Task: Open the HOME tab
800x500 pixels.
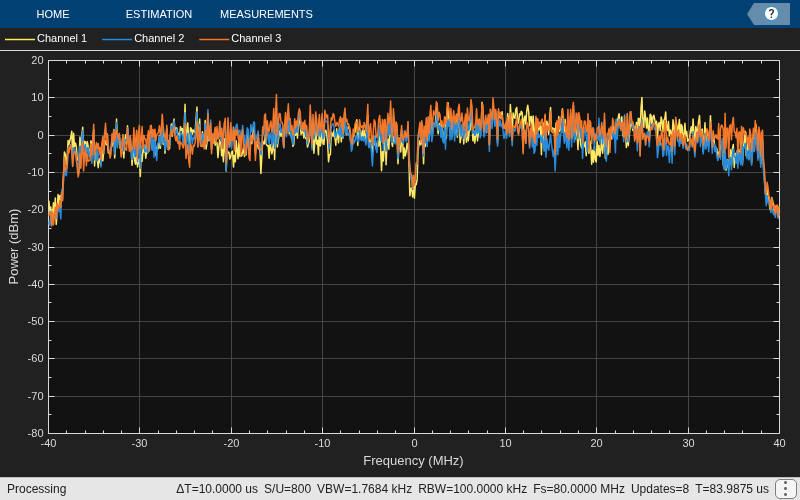Action: [x=53, y=14]
